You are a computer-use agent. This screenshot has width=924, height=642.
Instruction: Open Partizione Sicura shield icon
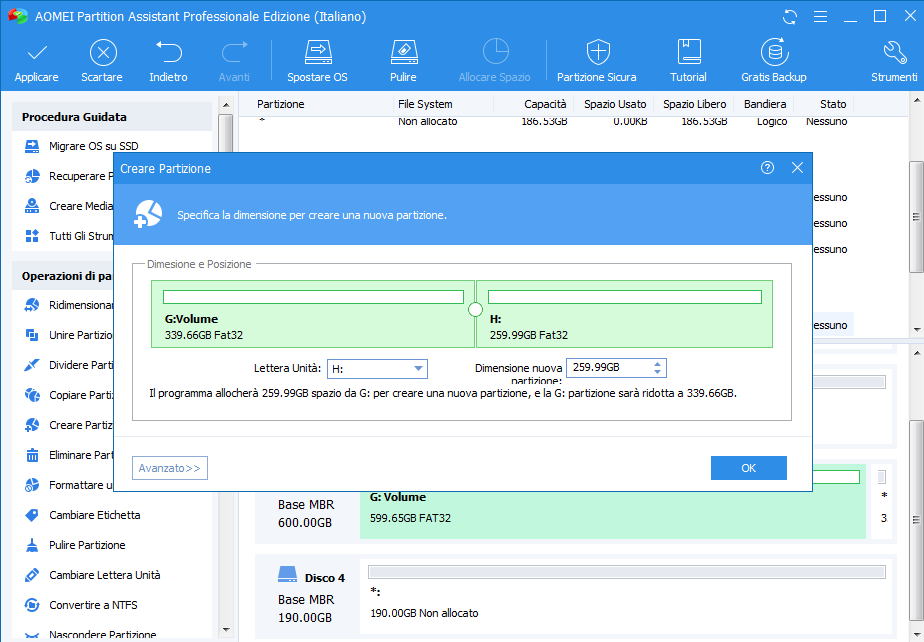[597, 53]
